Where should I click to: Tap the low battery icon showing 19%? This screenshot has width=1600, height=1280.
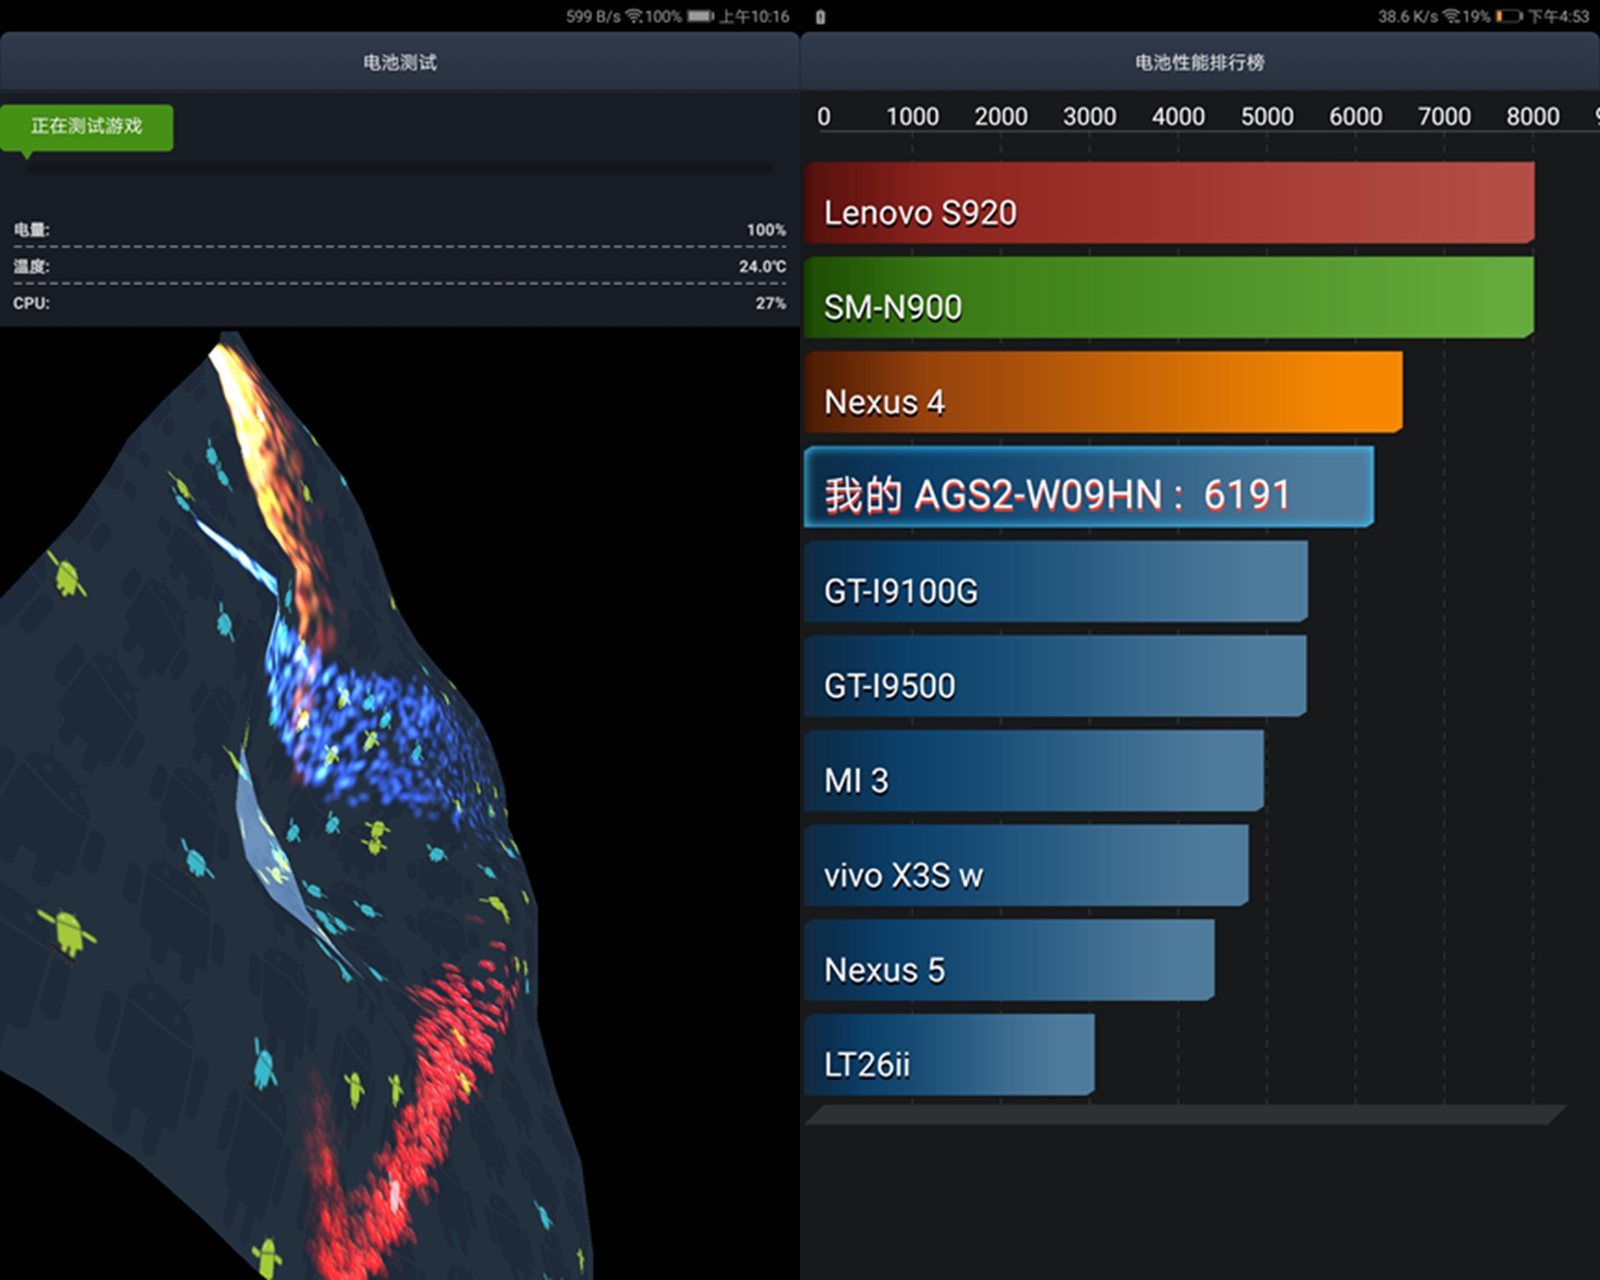1509,16
